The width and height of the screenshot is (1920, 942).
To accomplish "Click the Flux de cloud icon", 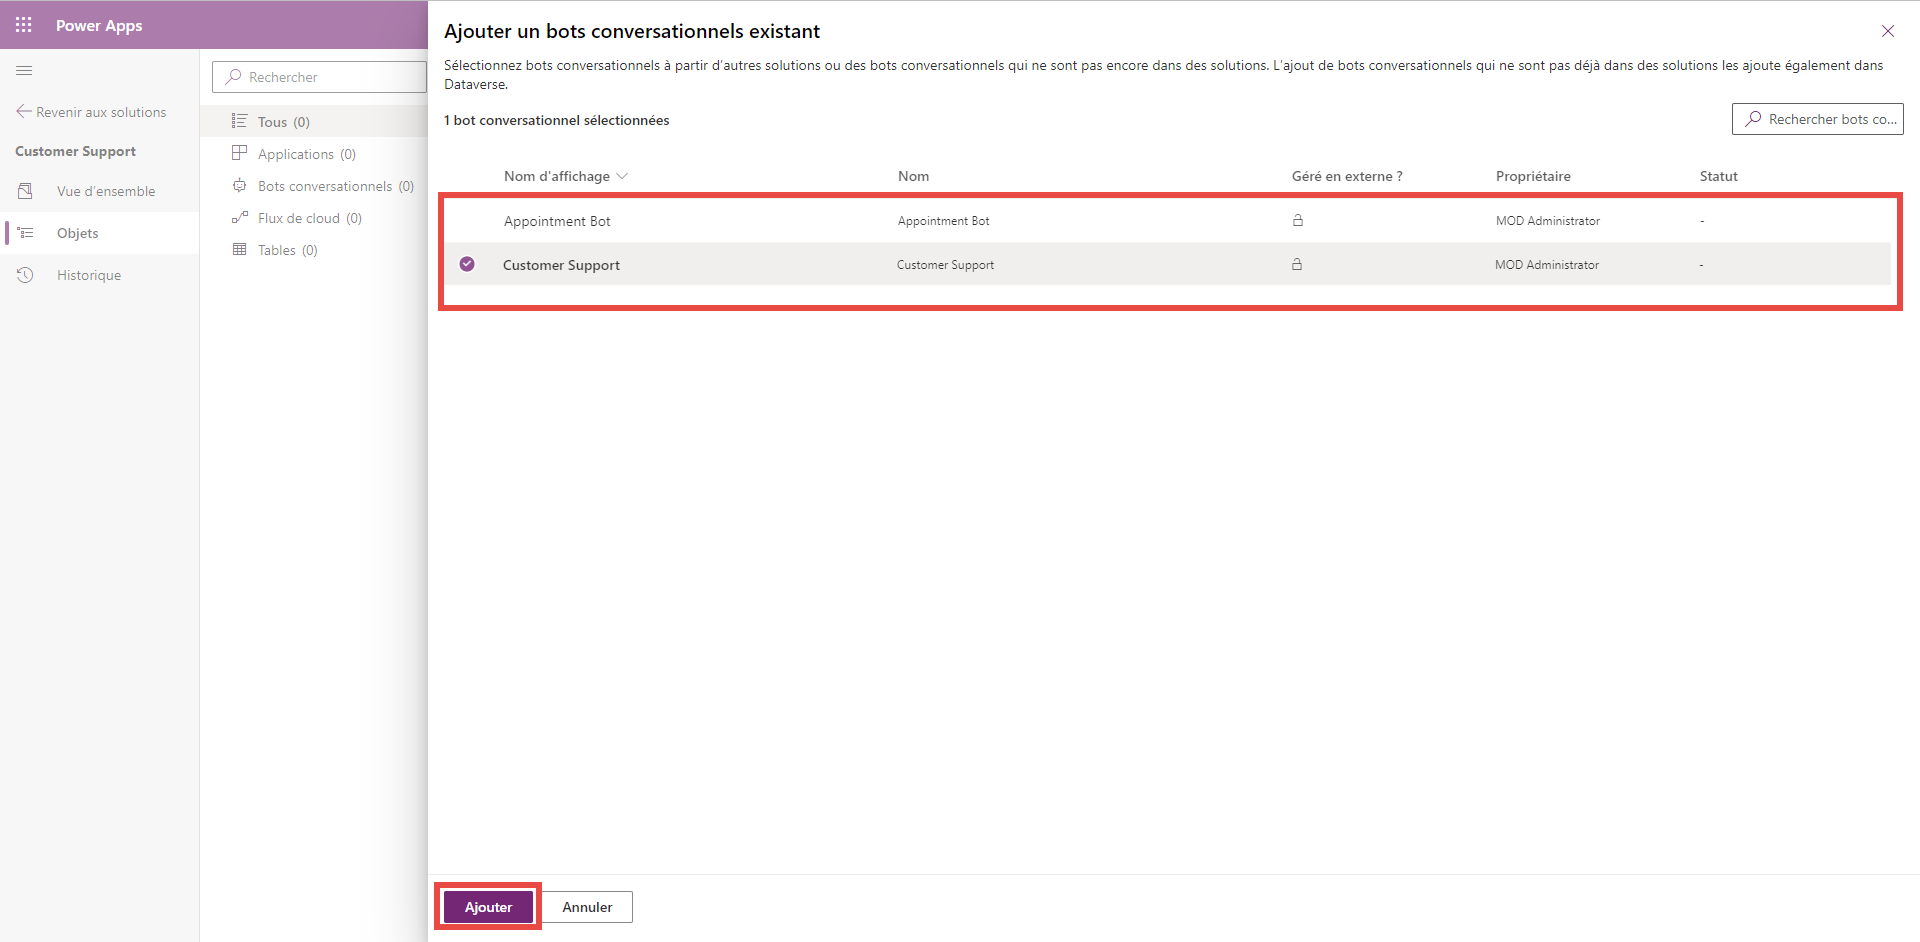I will 240,218.
